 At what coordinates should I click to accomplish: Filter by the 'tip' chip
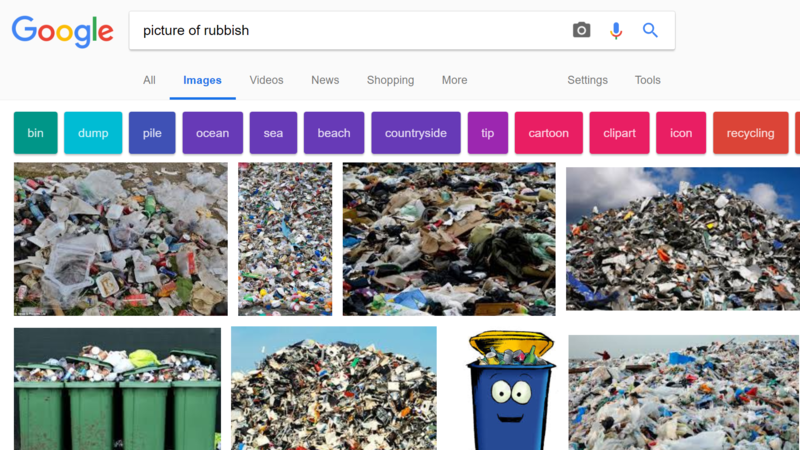point(488,133)
